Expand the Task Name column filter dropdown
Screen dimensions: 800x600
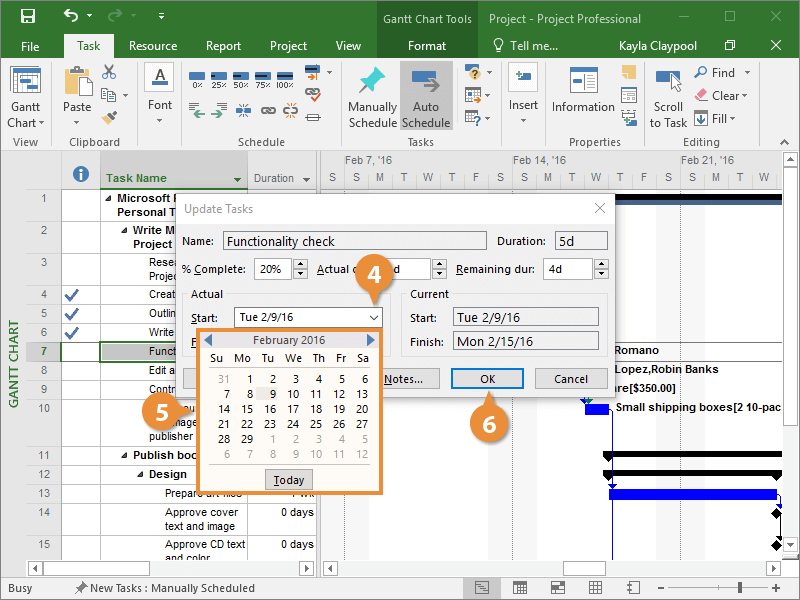tap(237, 180)
